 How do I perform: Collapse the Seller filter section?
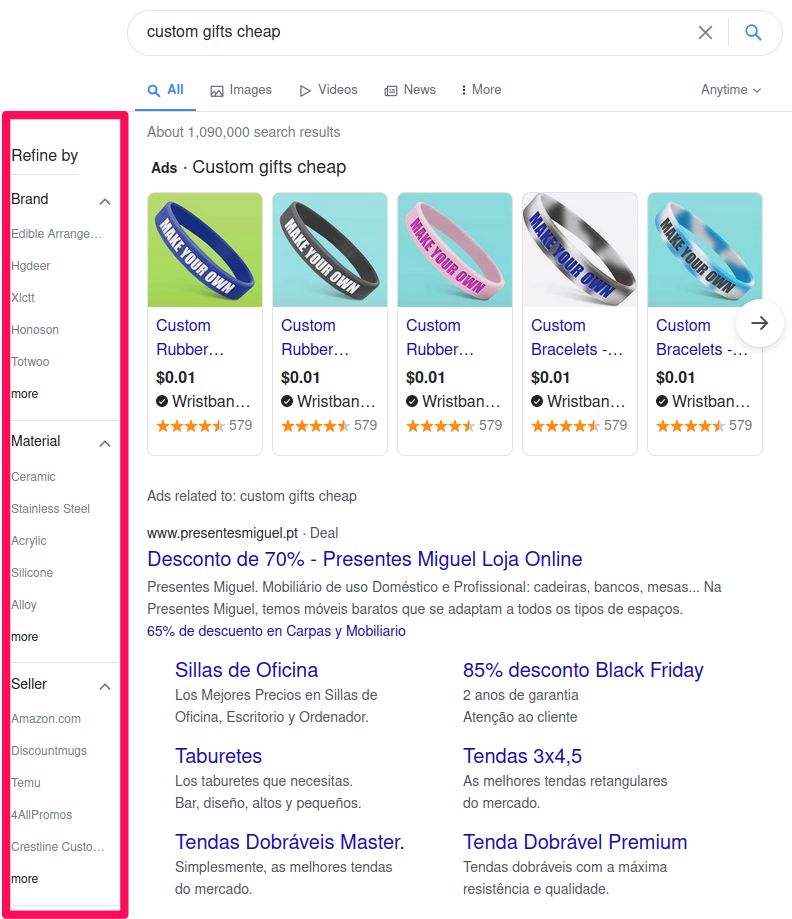pyautogui.click(x=105, y=686)
